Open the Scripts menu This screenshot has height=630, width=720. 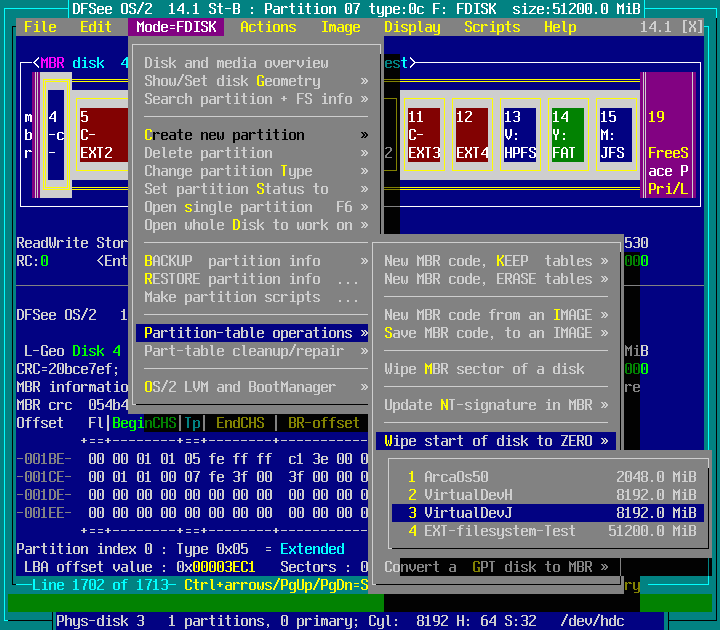(x=492, y=27)
